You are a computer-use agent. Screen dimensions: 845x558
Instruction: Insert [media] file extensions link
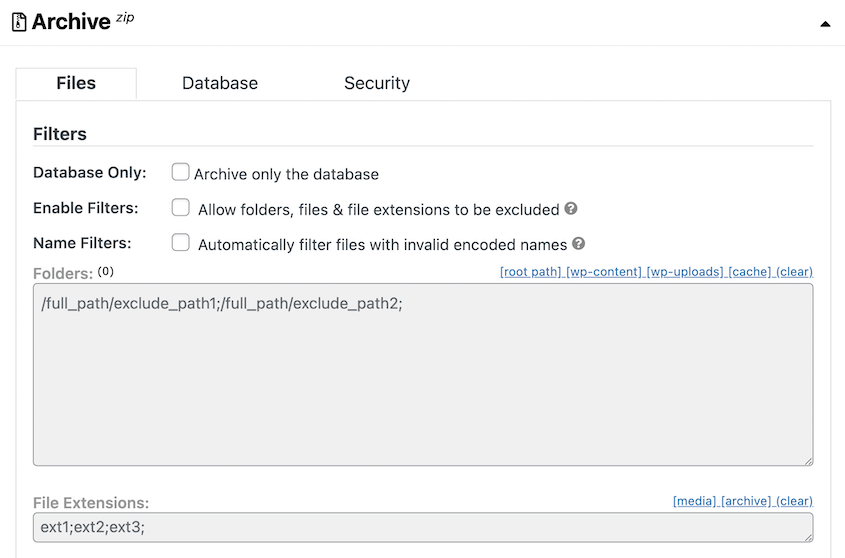coord(694,501)
